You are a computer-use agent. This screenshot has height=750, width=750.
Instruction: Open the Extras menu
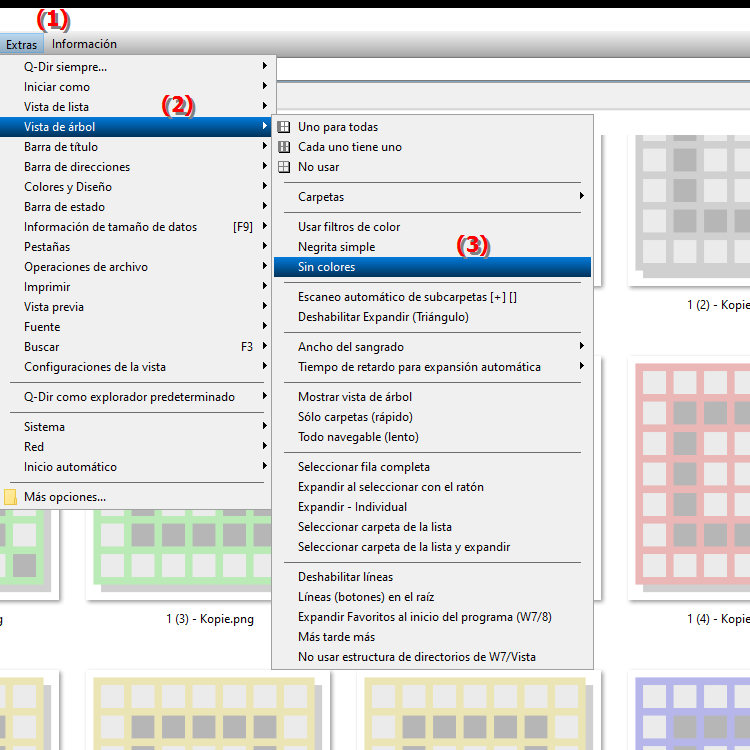(22, 44)
